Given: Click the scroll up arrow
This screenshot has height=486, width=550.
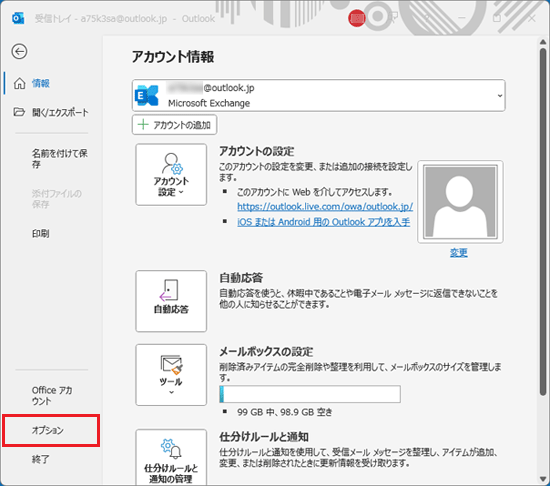Looking at the screenshot, I should [x=543, y=42].
